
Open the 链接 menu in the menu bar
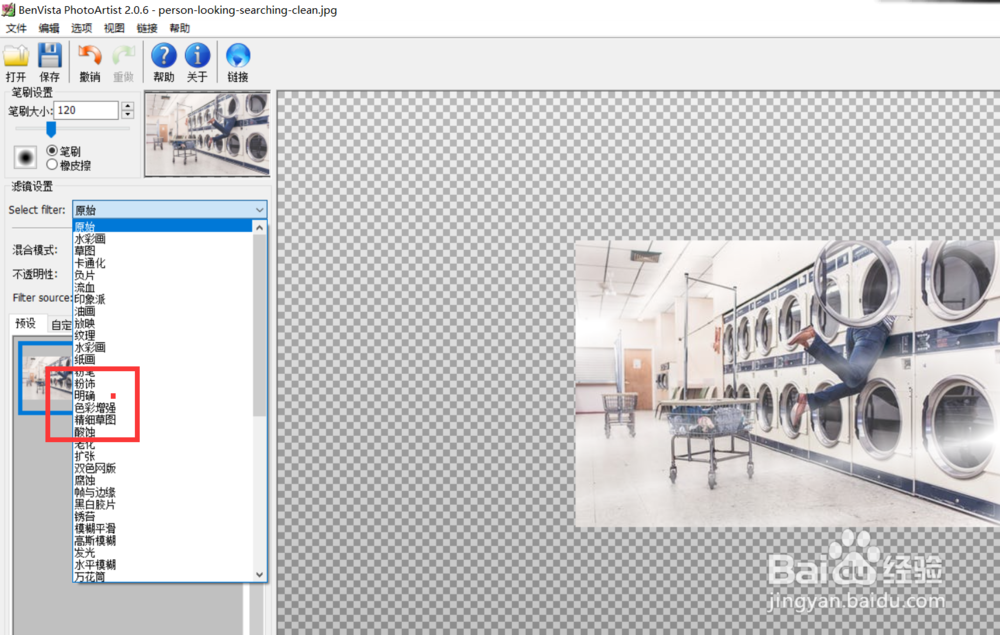click(x=147, y=28)
